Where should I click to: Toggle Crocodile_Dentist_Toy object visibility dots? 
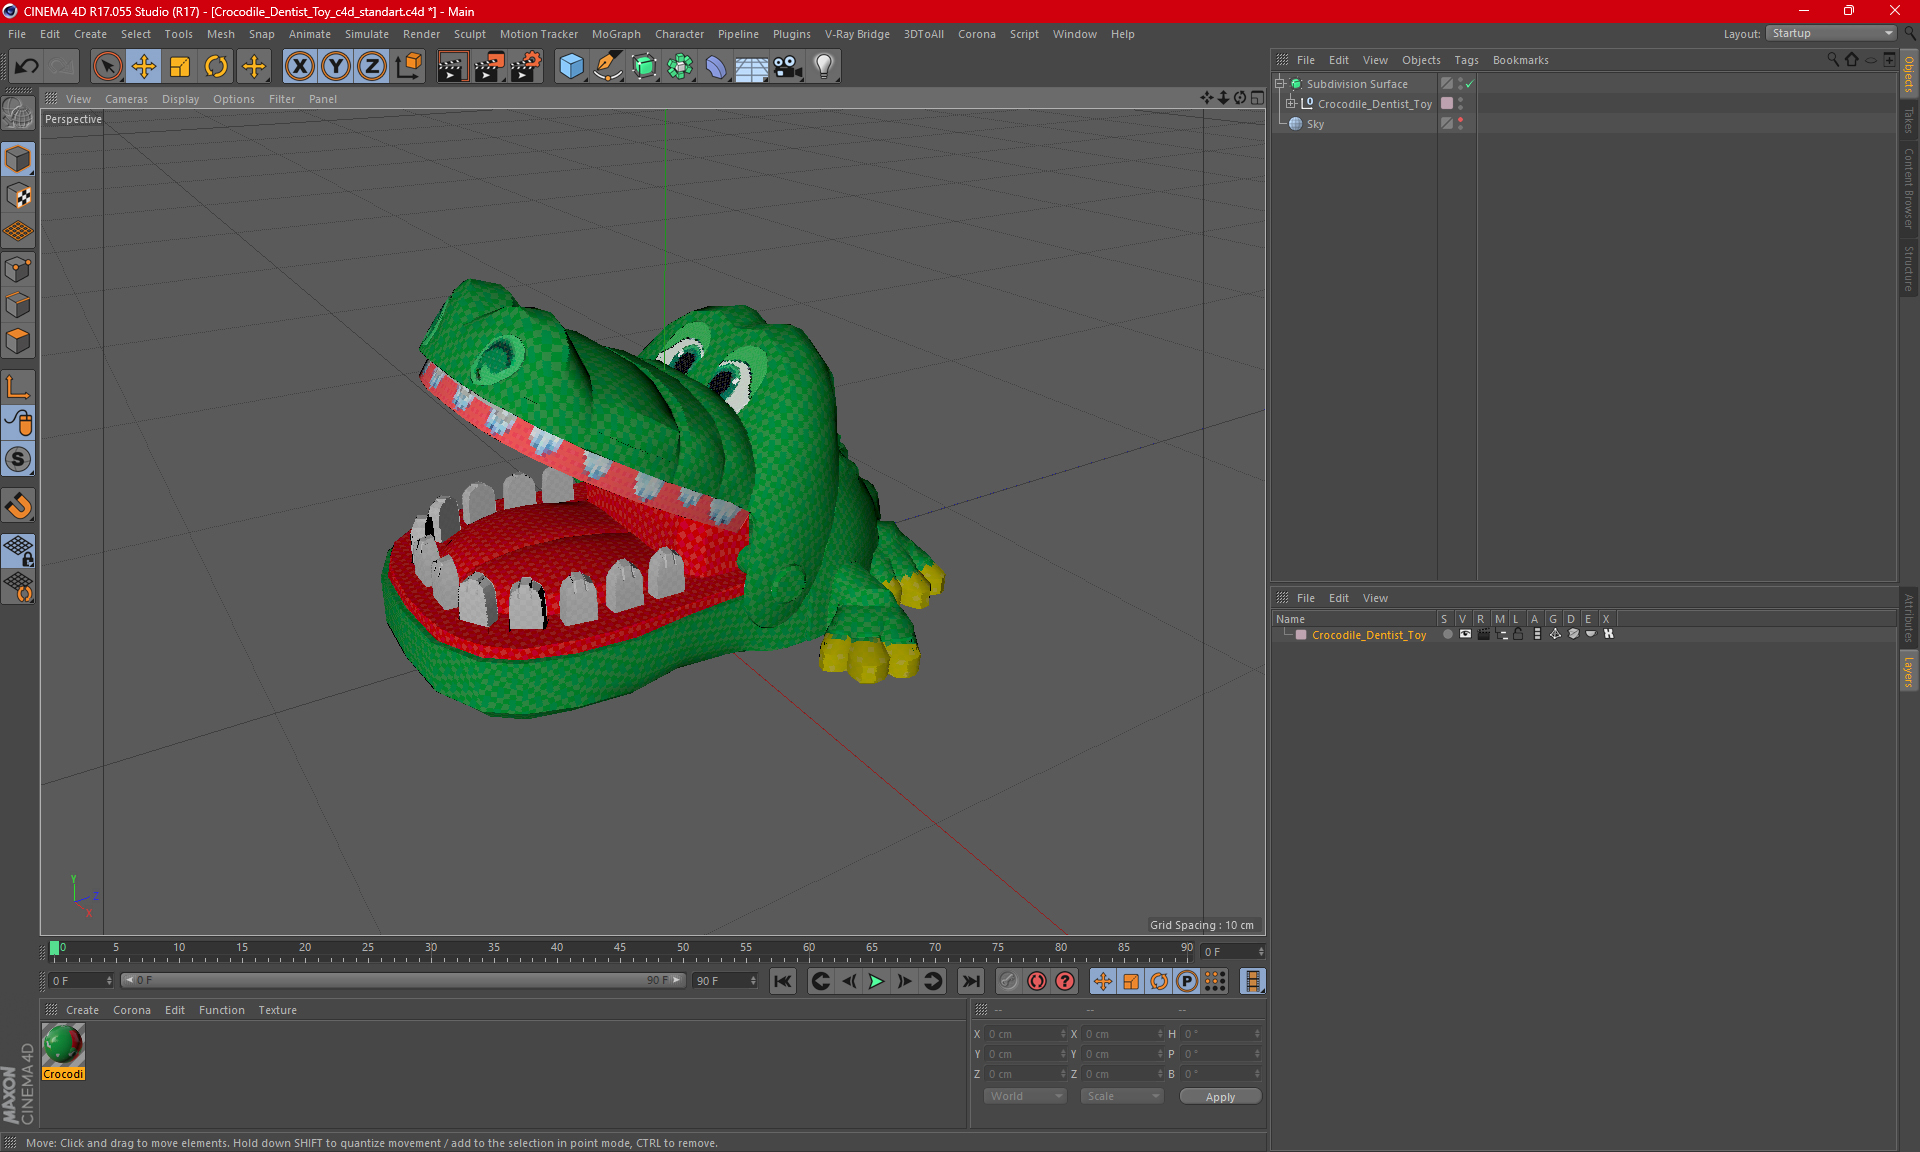click(x=1460, y=104)
